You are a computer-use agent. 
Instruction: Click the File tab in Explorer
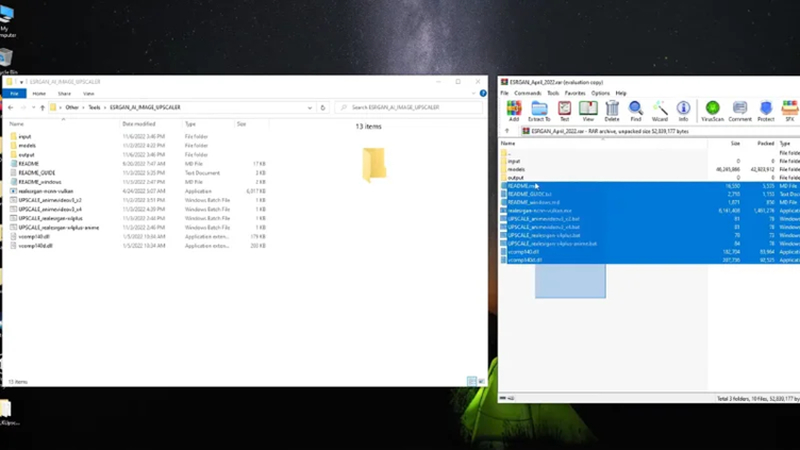[14, 93]
